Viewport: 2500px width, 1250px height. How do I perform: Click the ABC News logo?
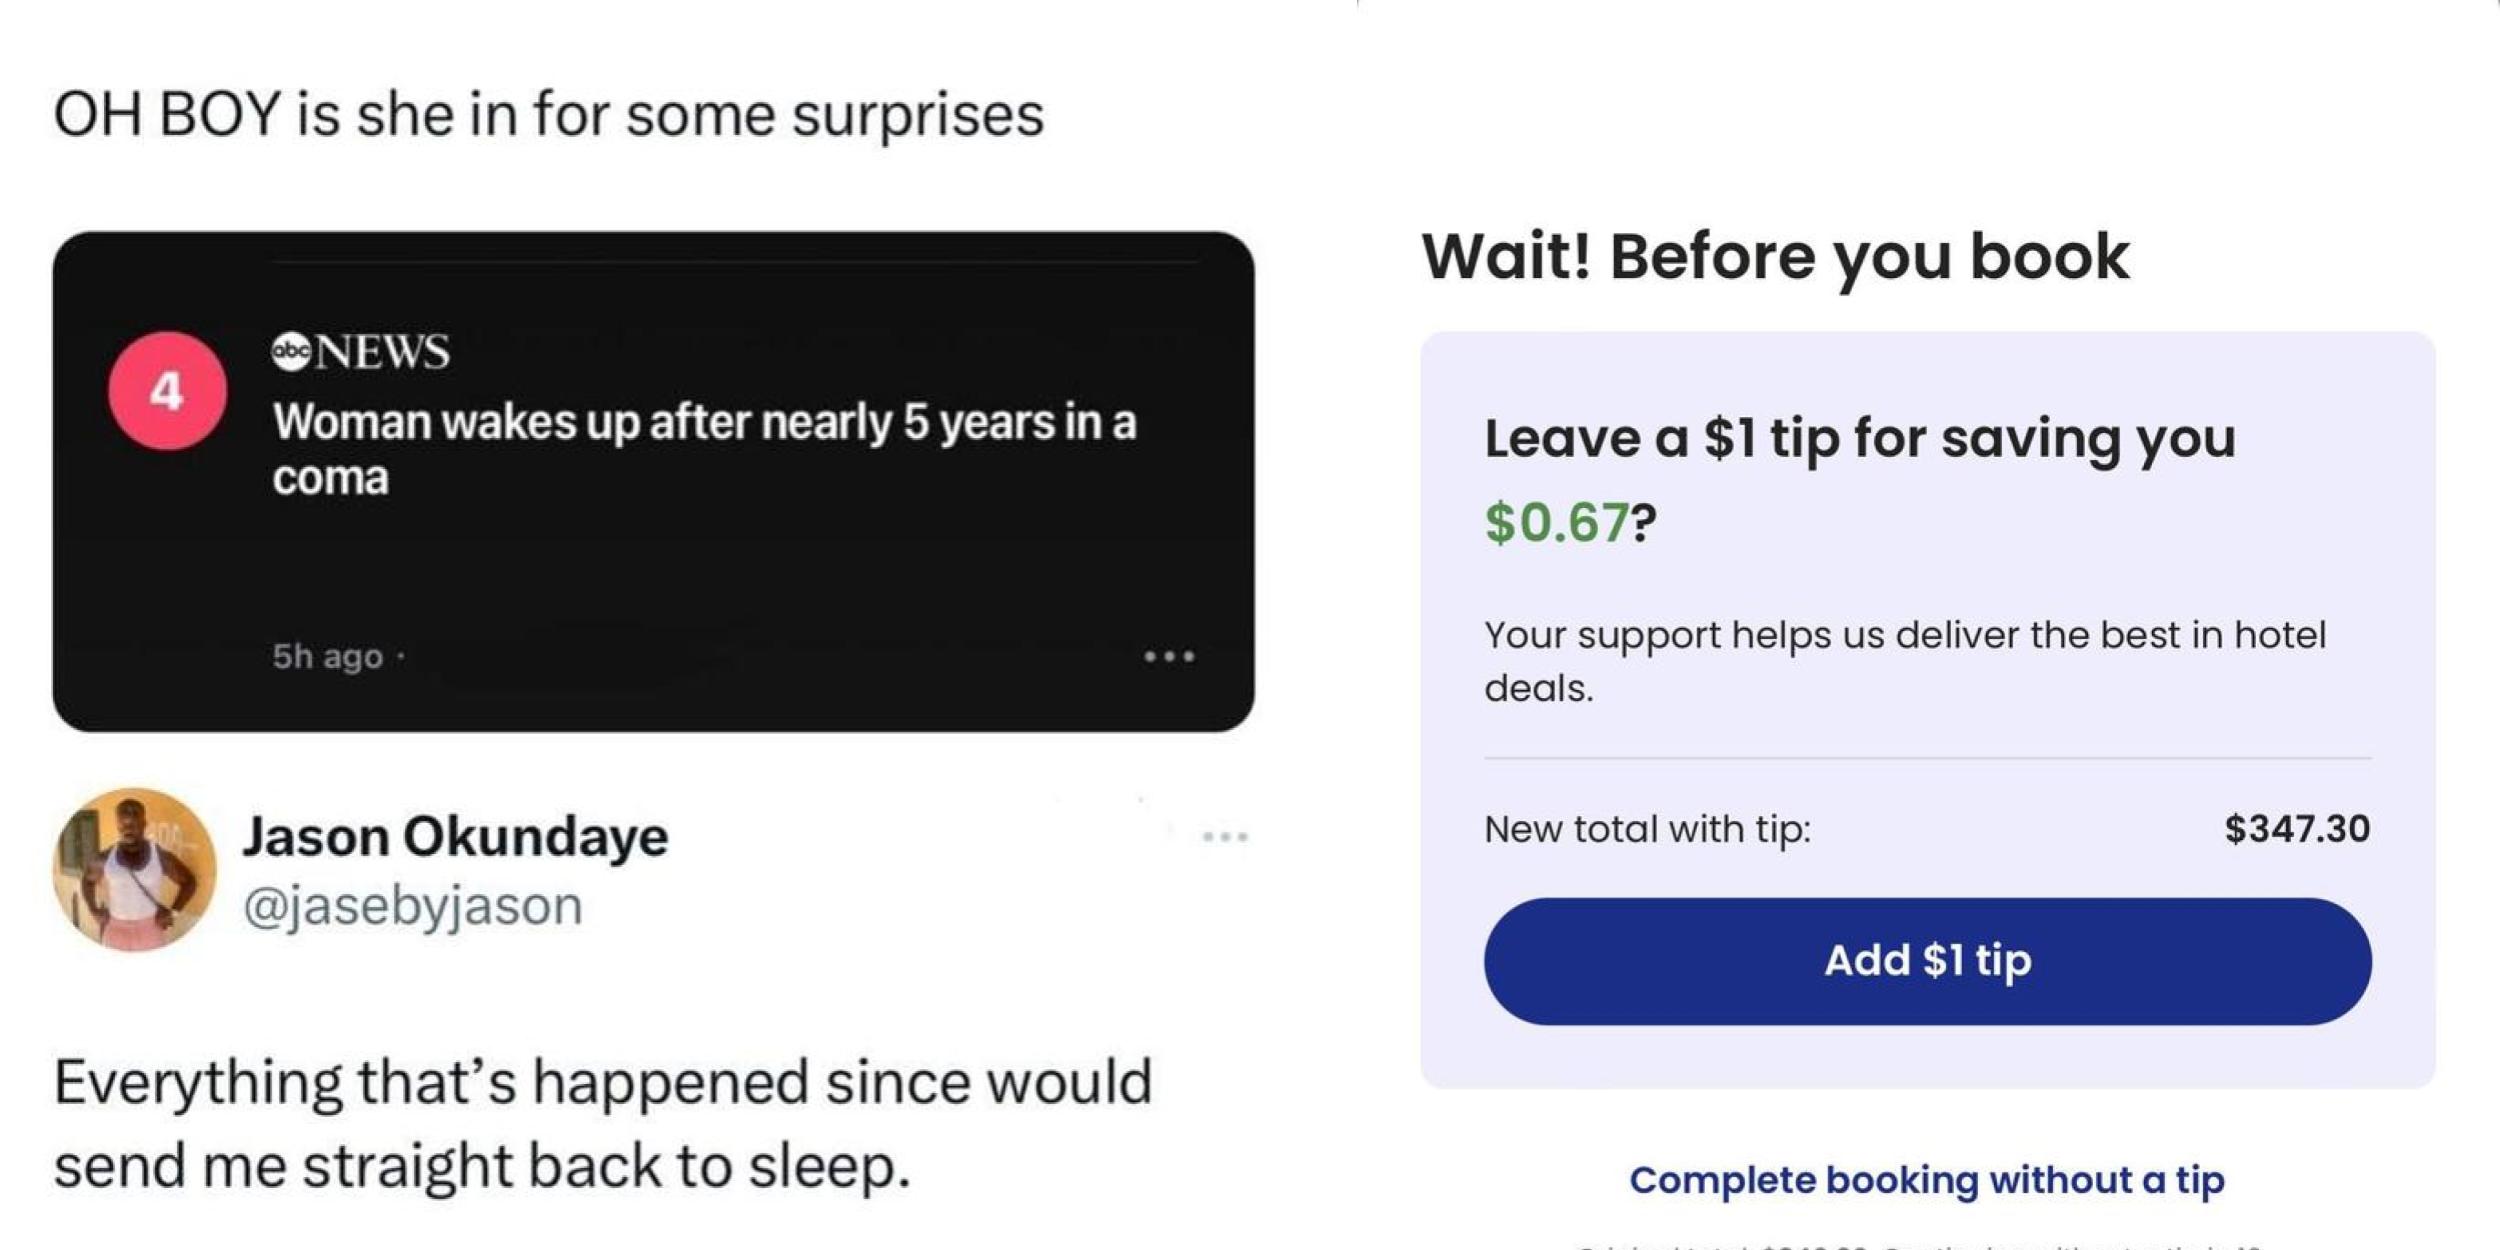coord(360,352)
